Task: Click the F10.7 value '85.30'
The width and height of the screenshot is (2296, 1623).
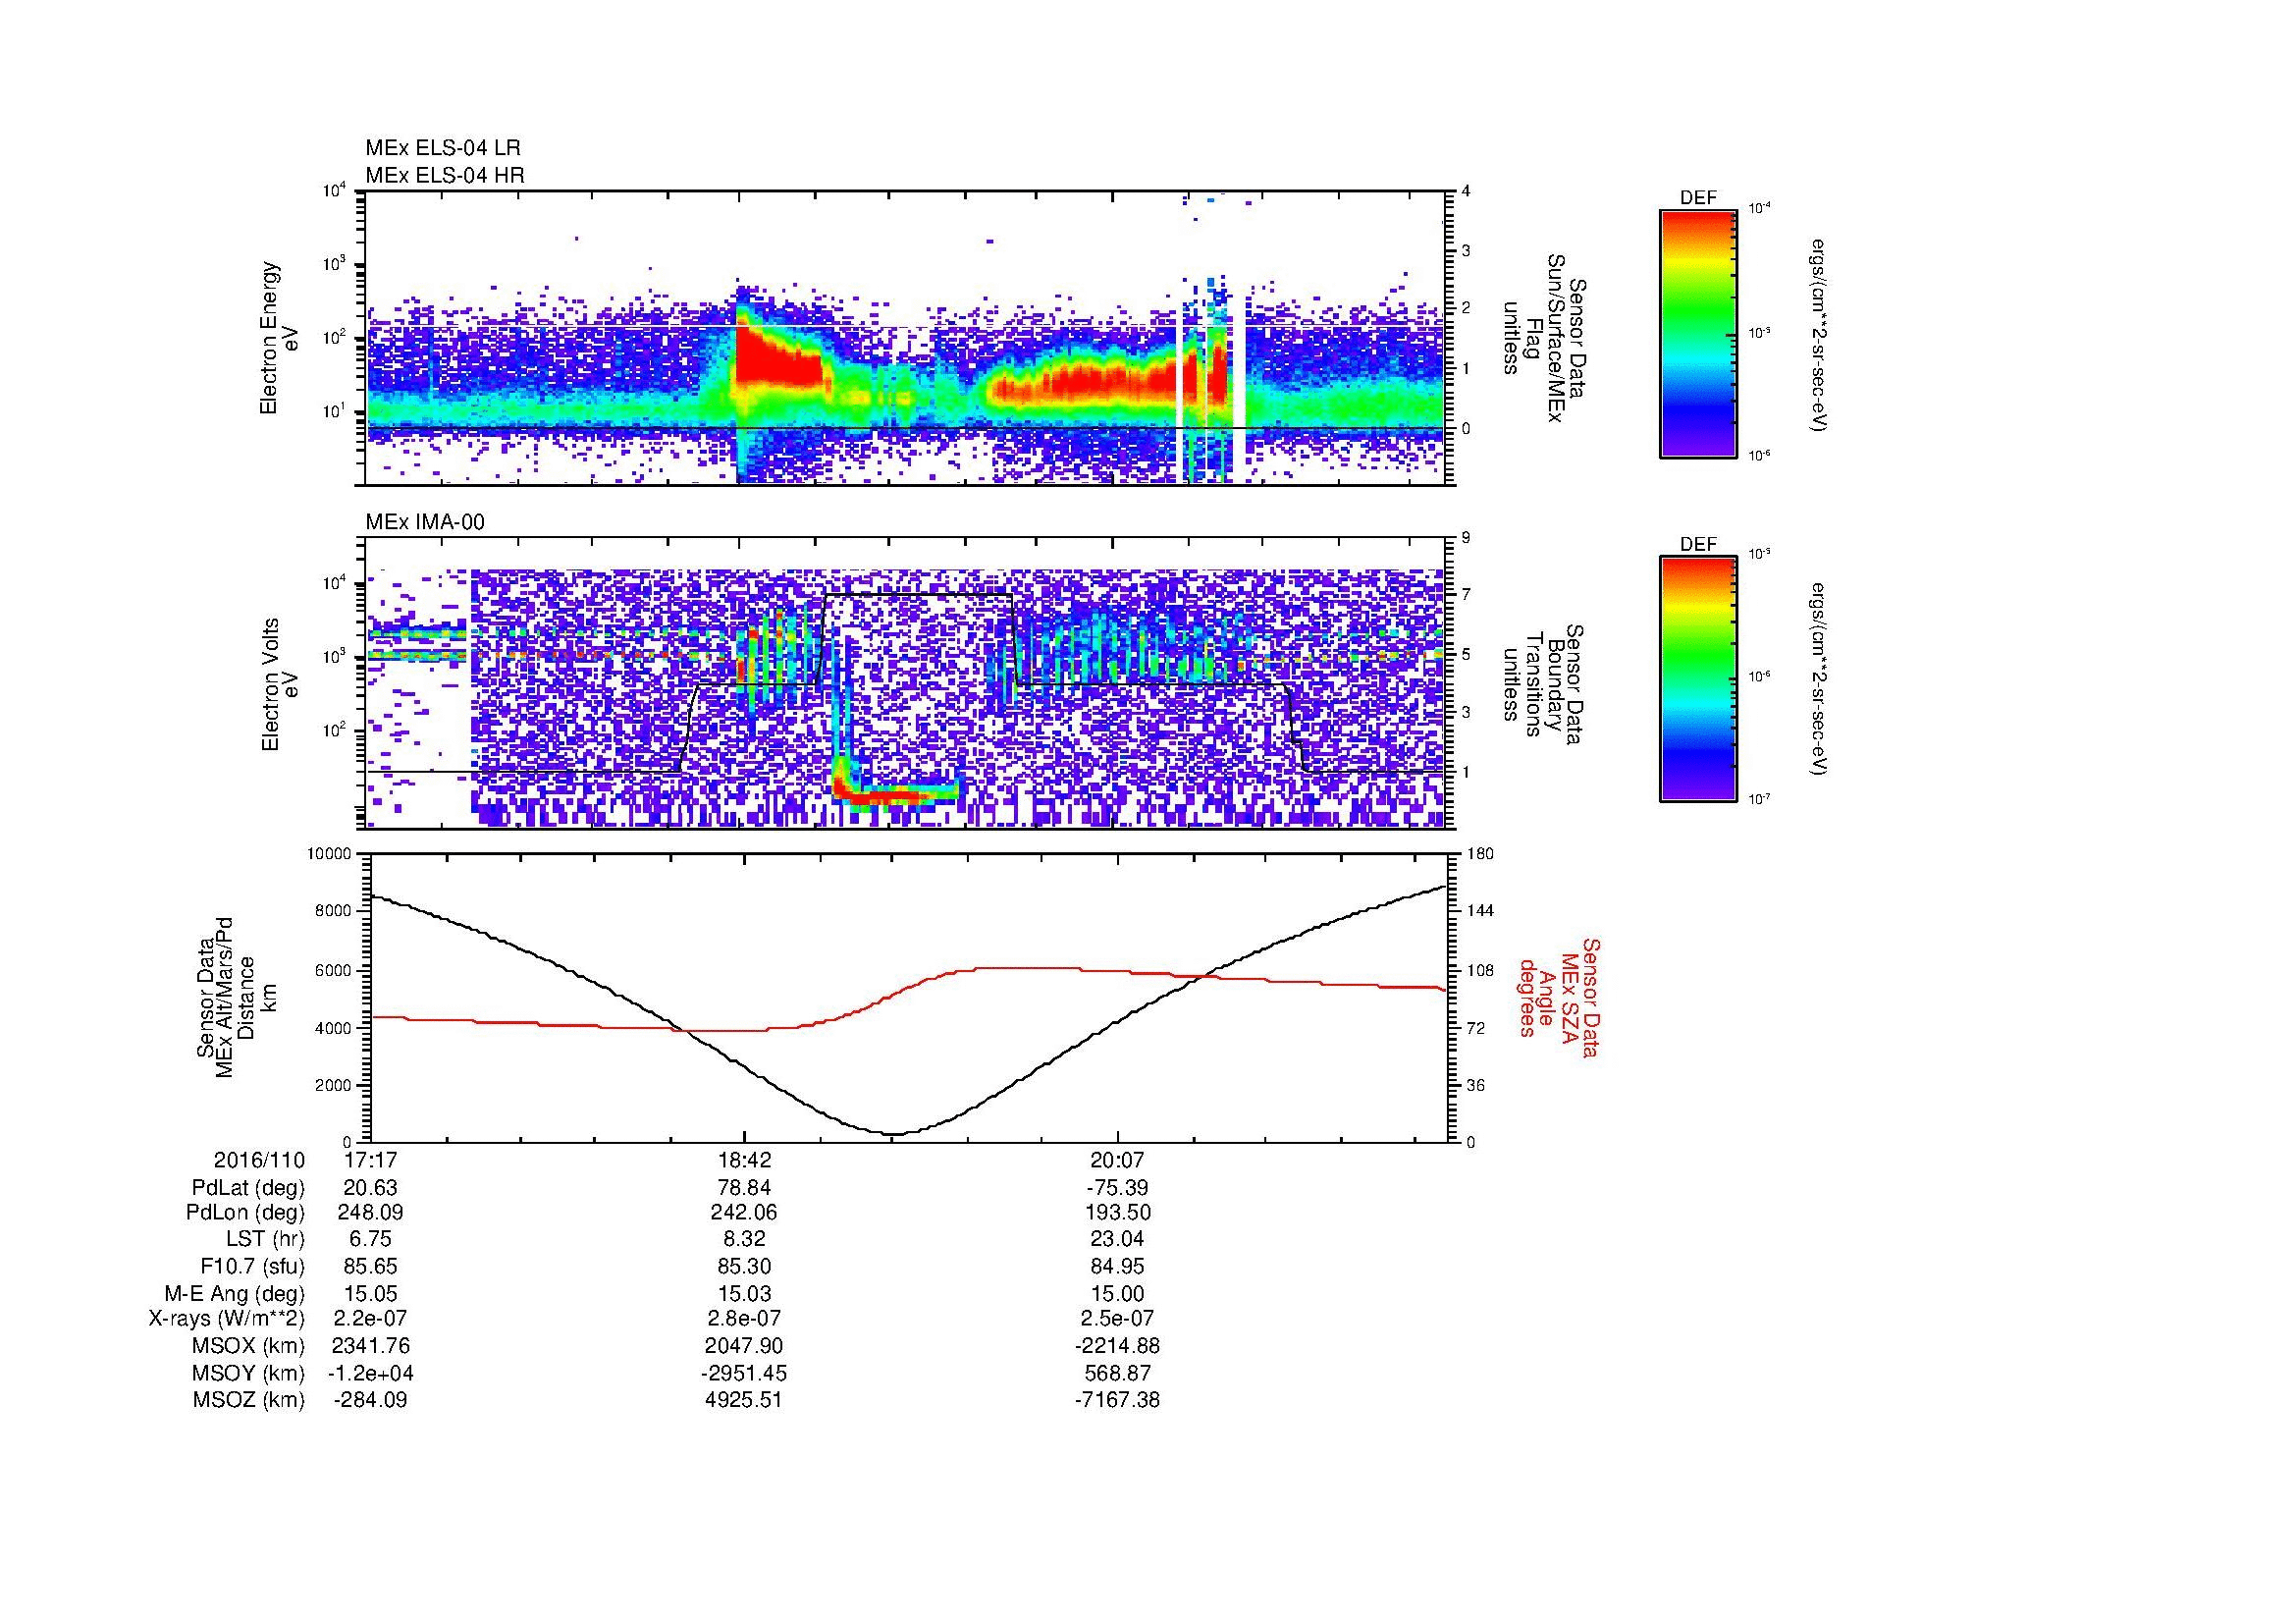Action: point(744,1266)
